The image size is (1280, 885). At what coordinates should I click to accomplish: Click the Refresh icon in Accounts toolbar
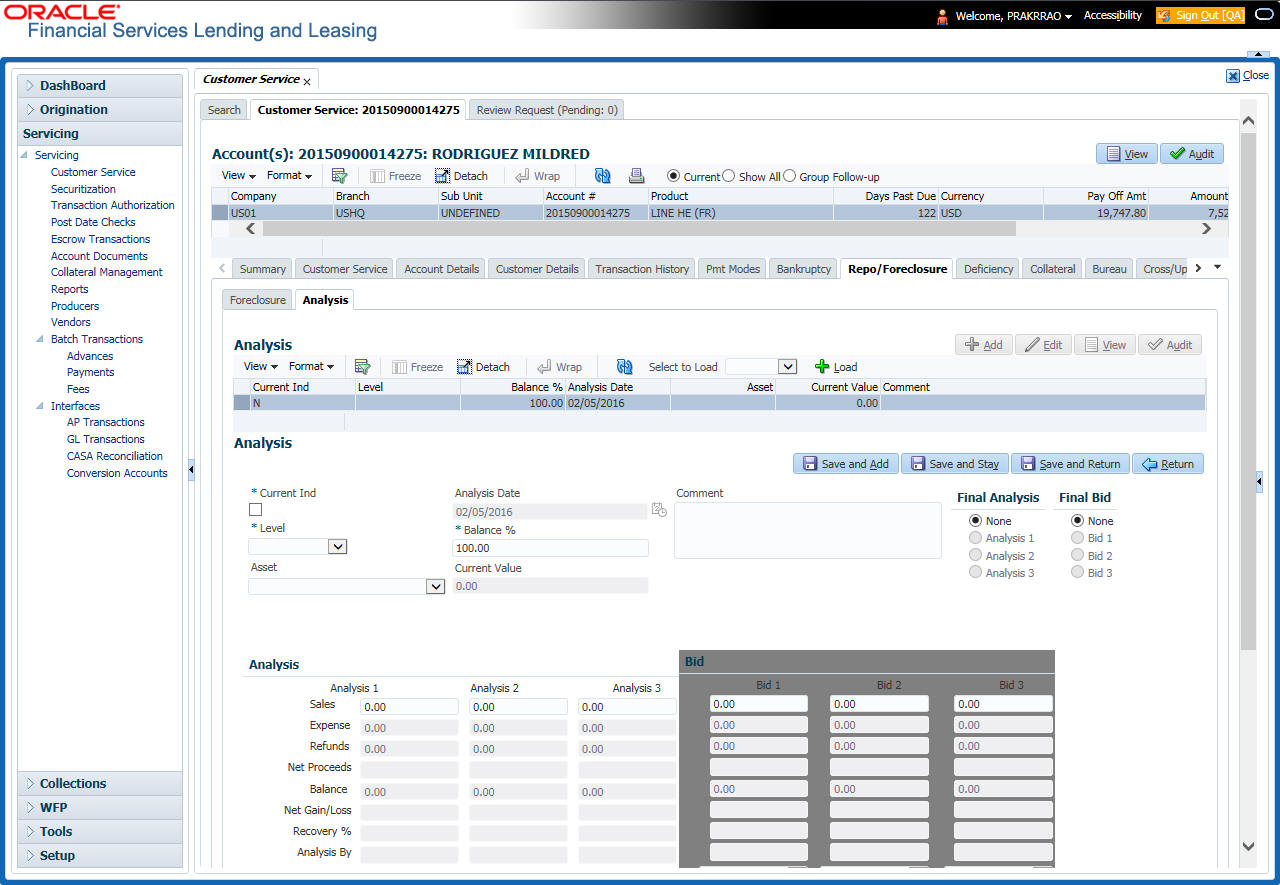click(x=602, y=176)
